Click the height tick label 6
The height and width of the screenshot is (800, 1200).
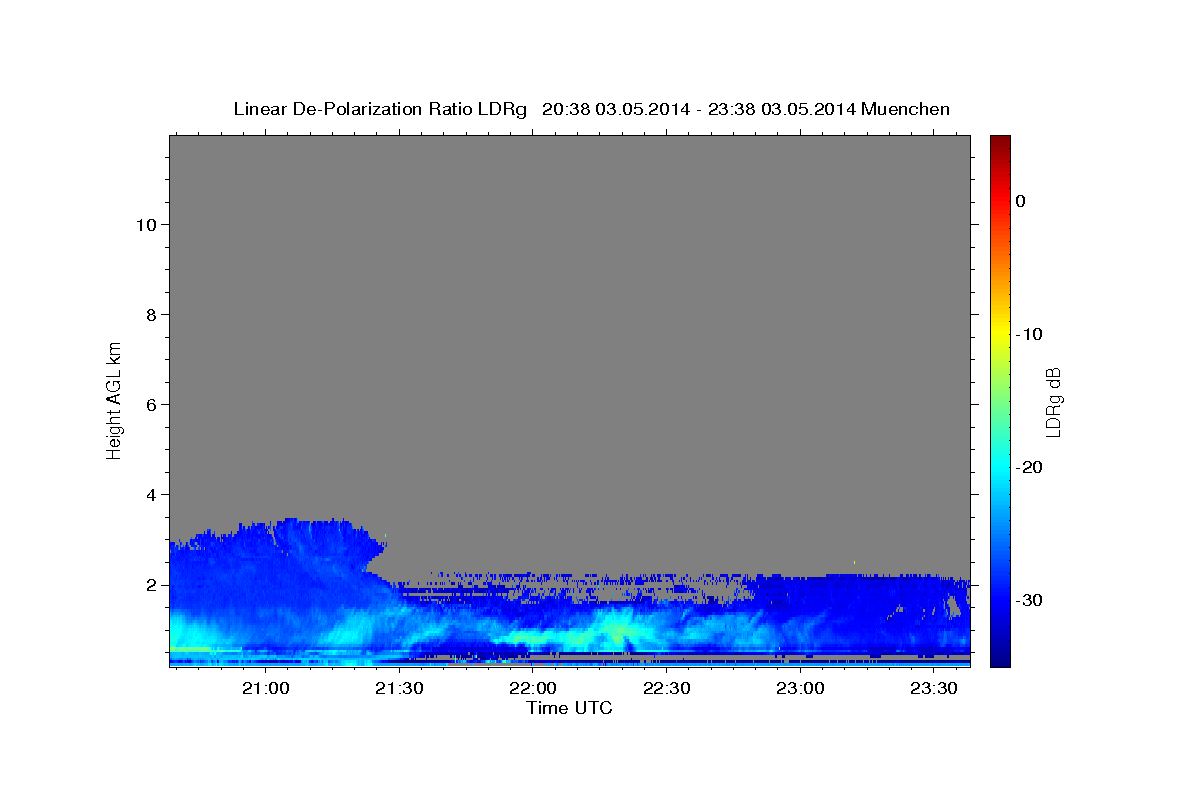[x=150, y=404]
